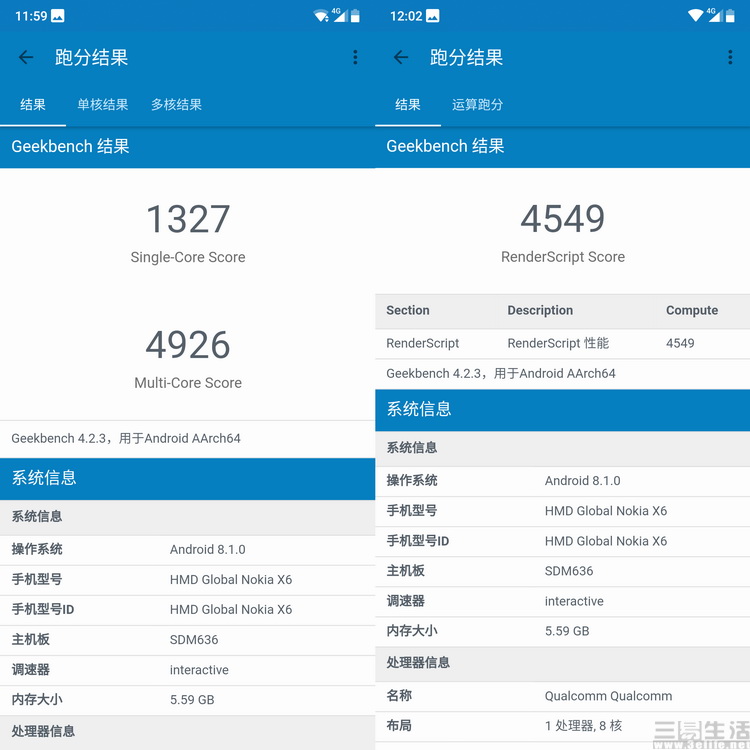
Task: Tap Qualcomm Qualcomm processor name
Action: [x=608, y=696]
